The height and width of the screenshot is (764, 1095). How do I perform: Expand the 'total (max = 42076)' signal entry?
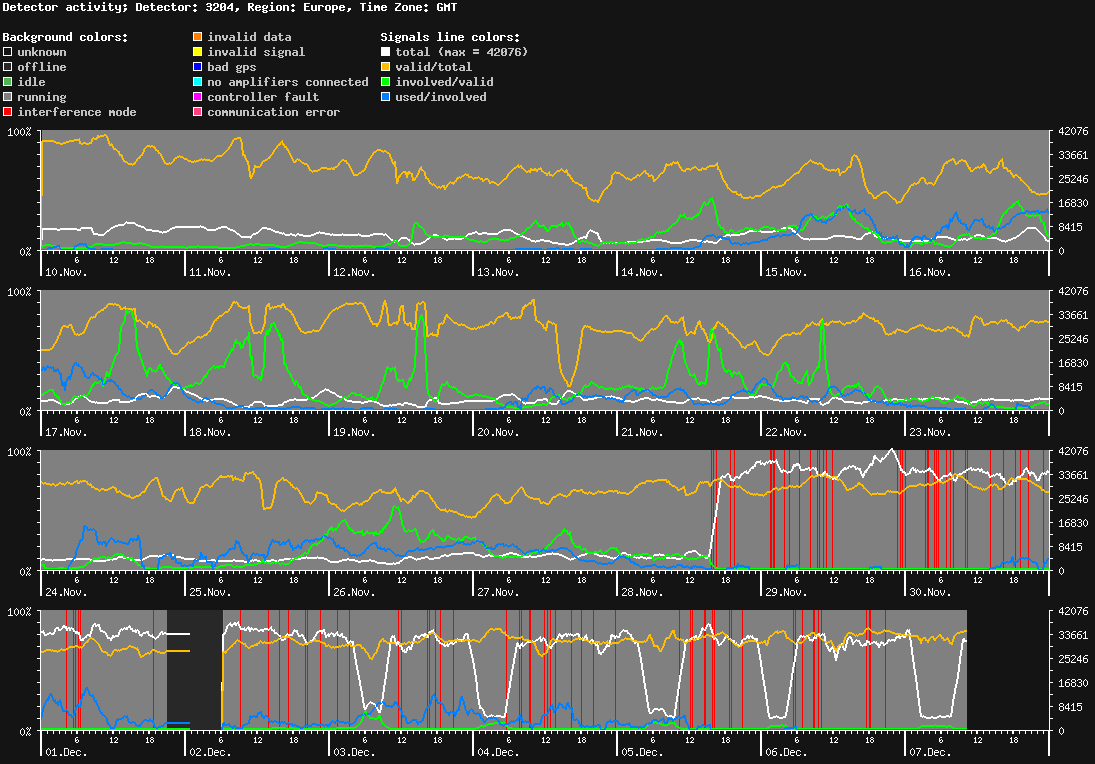tap(385, 51)
